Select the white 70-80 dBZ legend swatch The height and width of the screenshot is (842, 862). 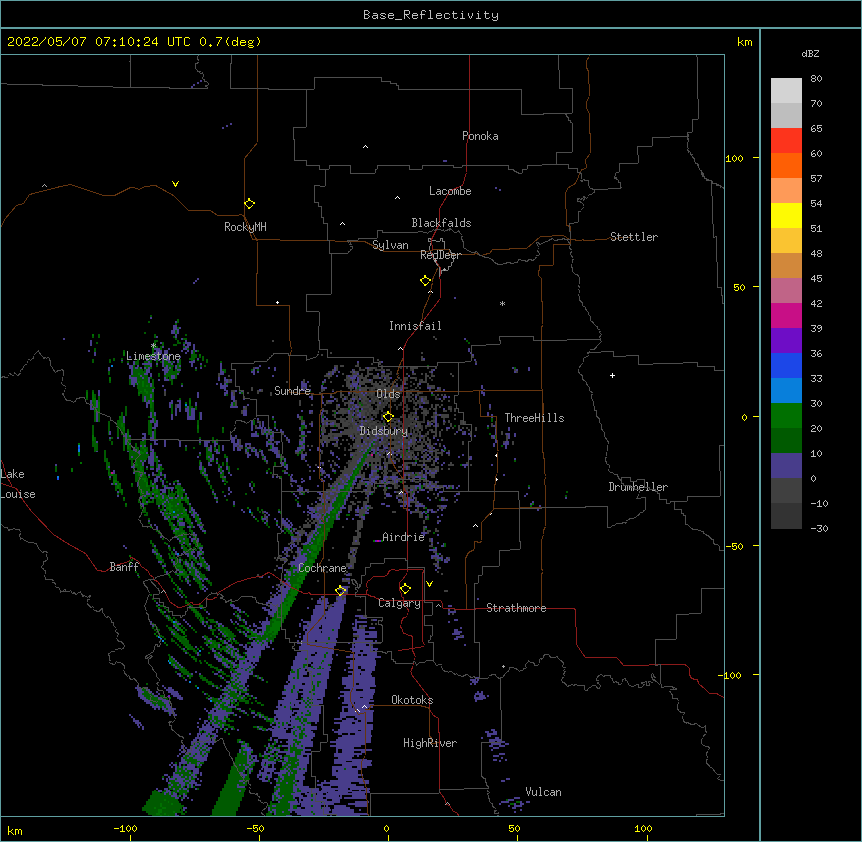click(786, 91)
